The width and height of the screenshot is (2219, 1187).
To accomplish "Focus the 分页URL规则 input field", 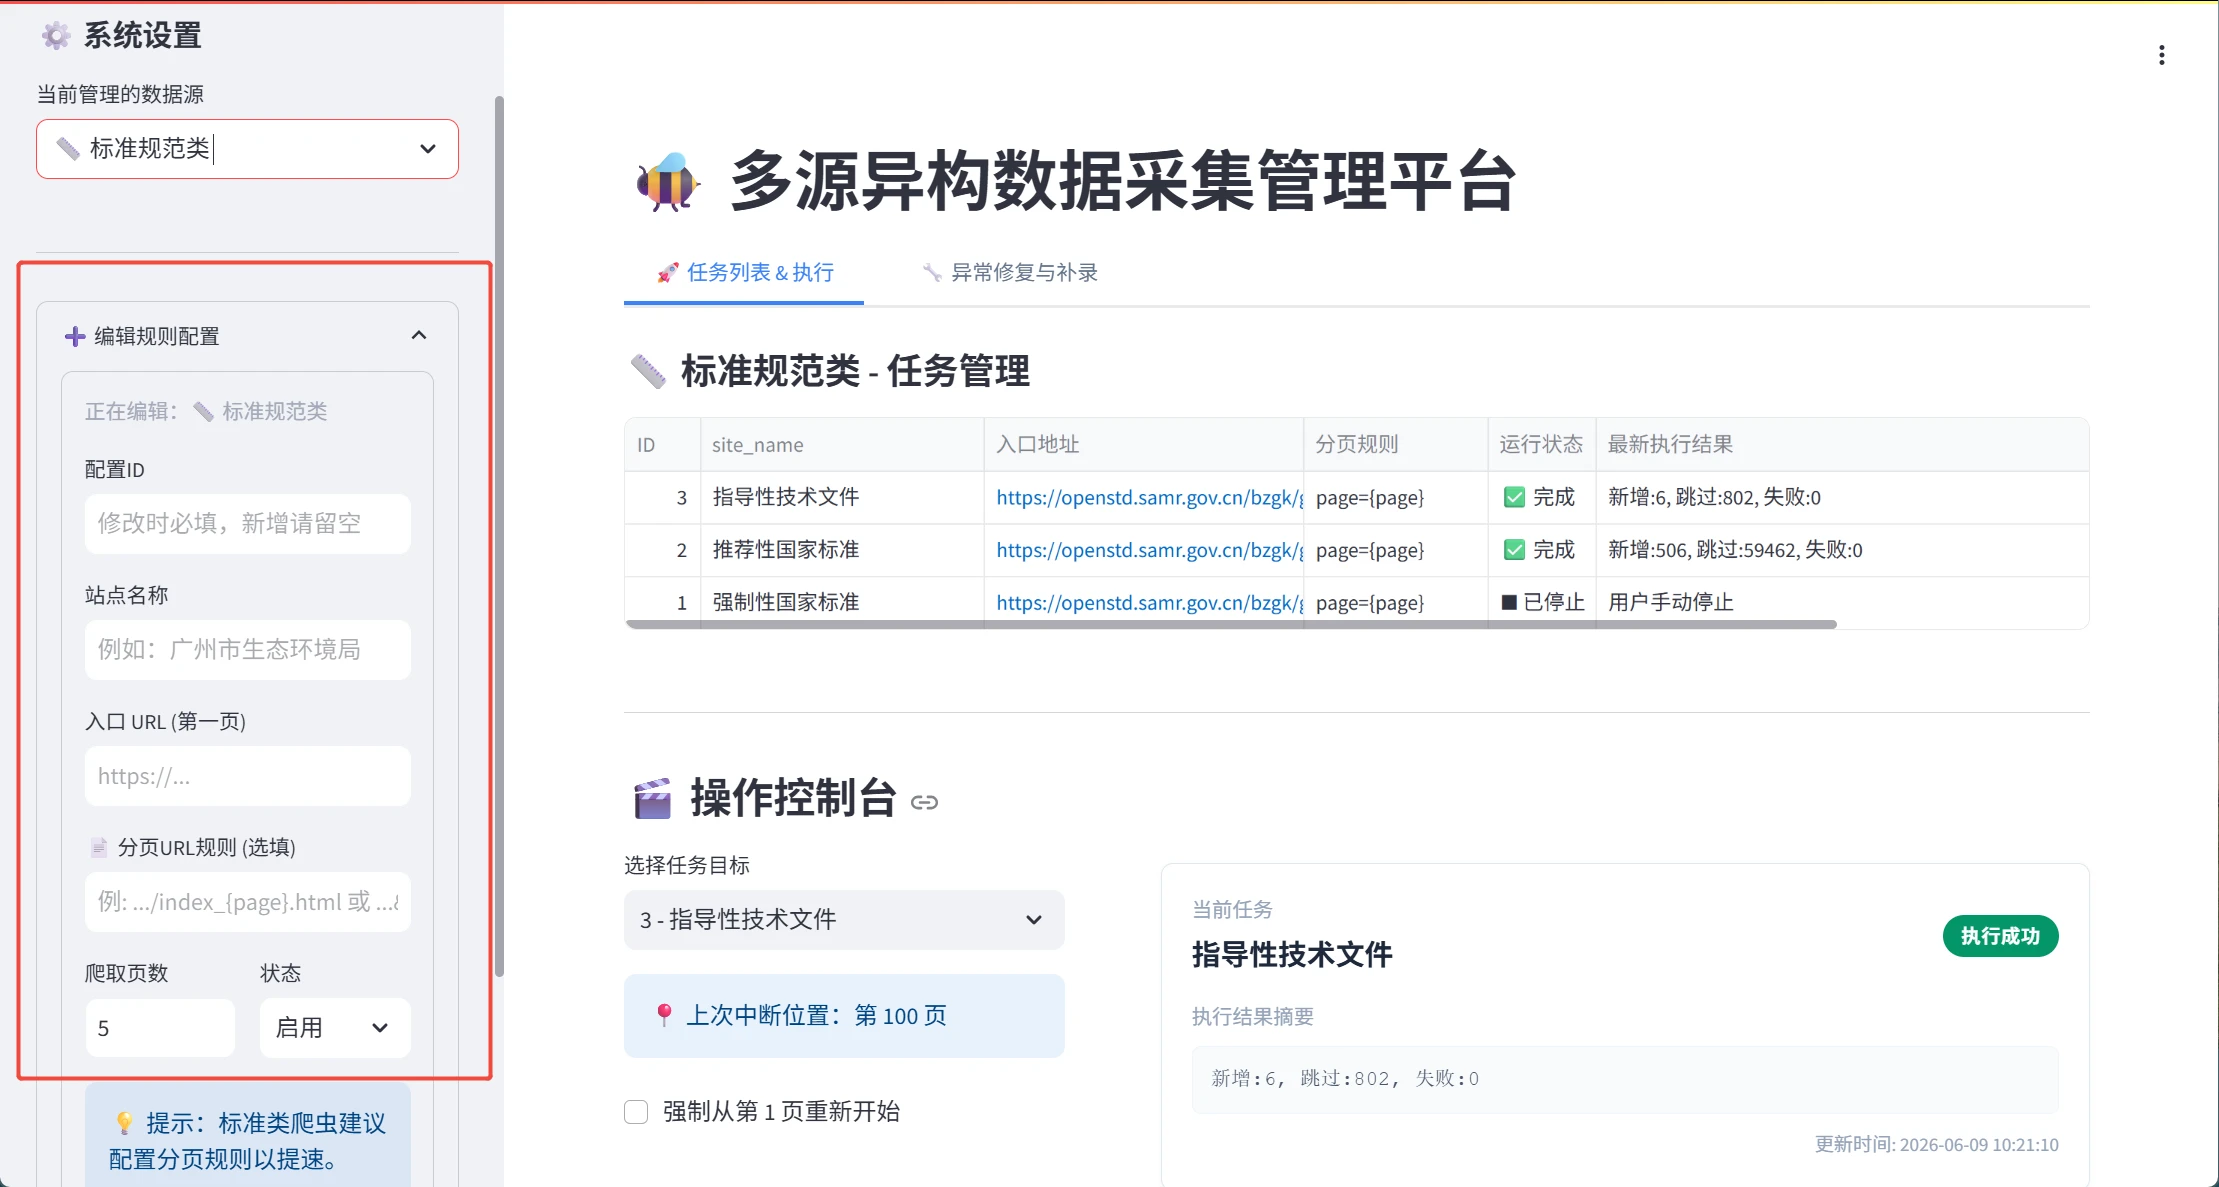I will point(247,902).
